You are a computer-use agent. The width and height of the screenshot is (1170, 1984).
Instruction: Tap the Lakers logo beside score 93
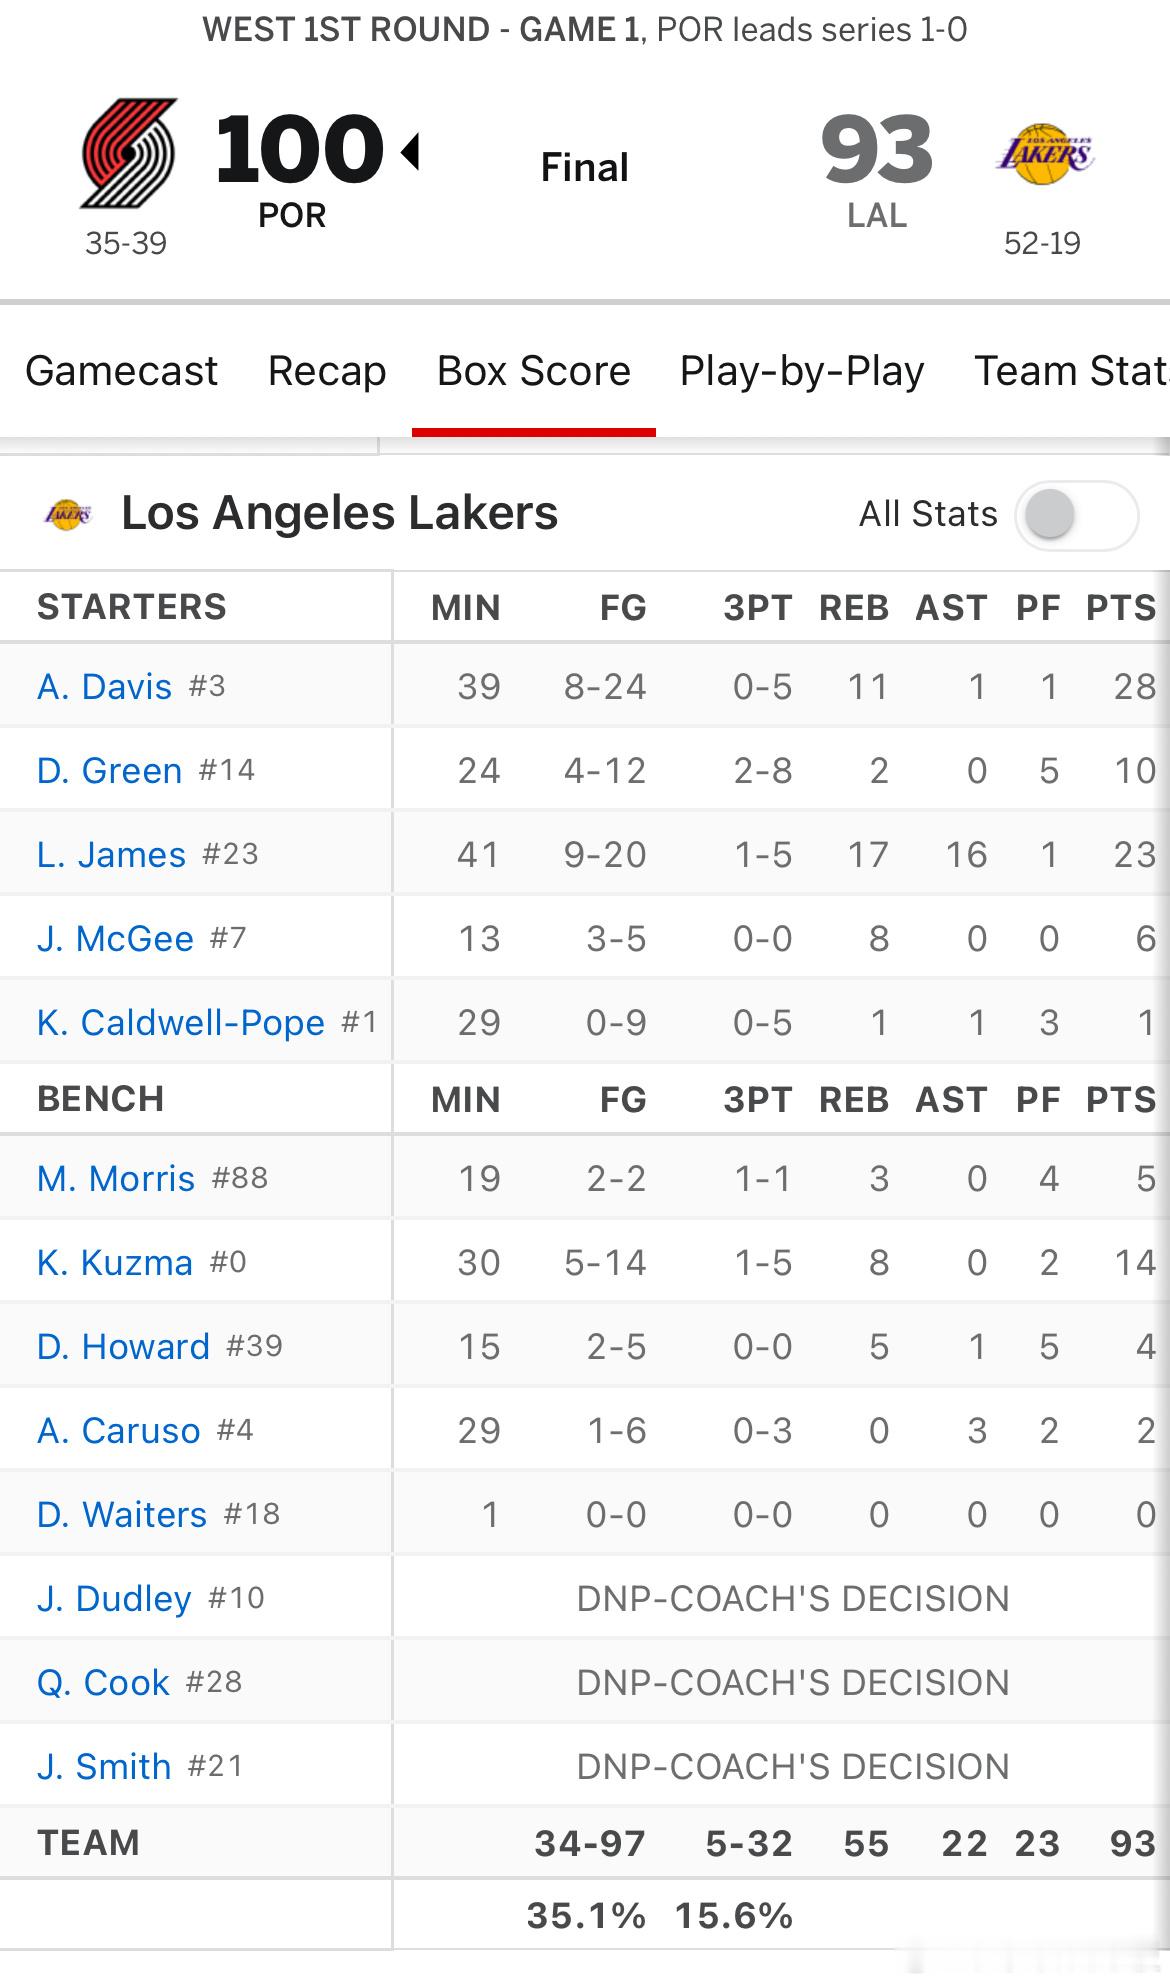click(1045, 154)
